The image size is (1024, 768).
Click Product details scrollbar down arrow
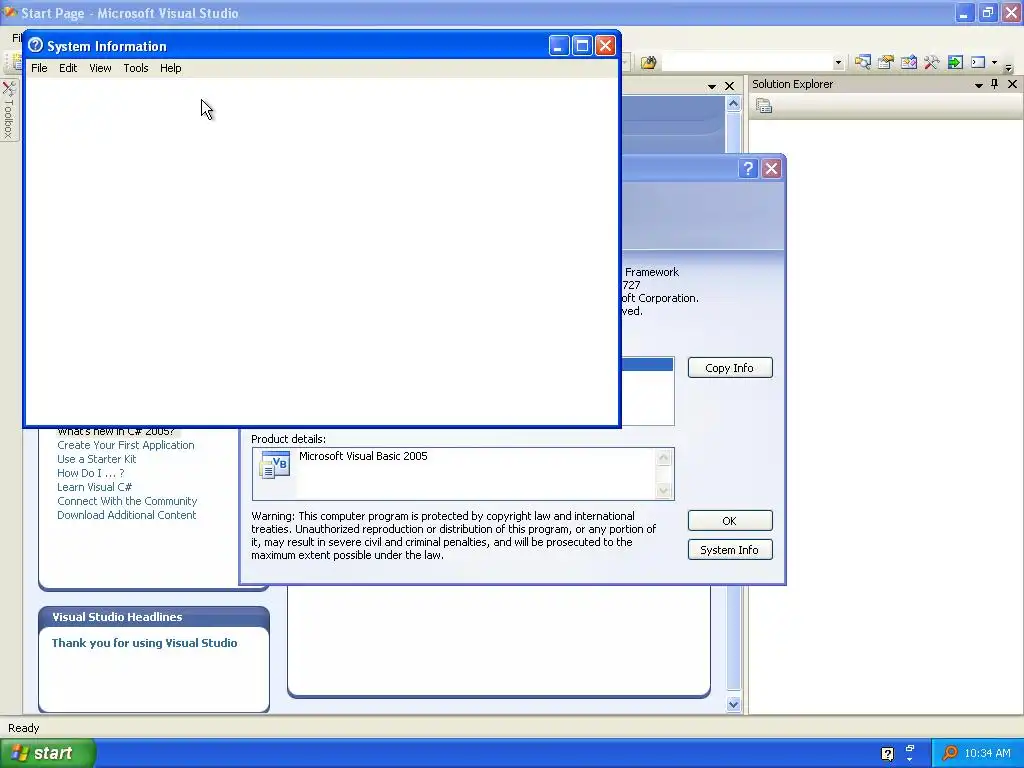pyautogui.click(x=664, y=491)
